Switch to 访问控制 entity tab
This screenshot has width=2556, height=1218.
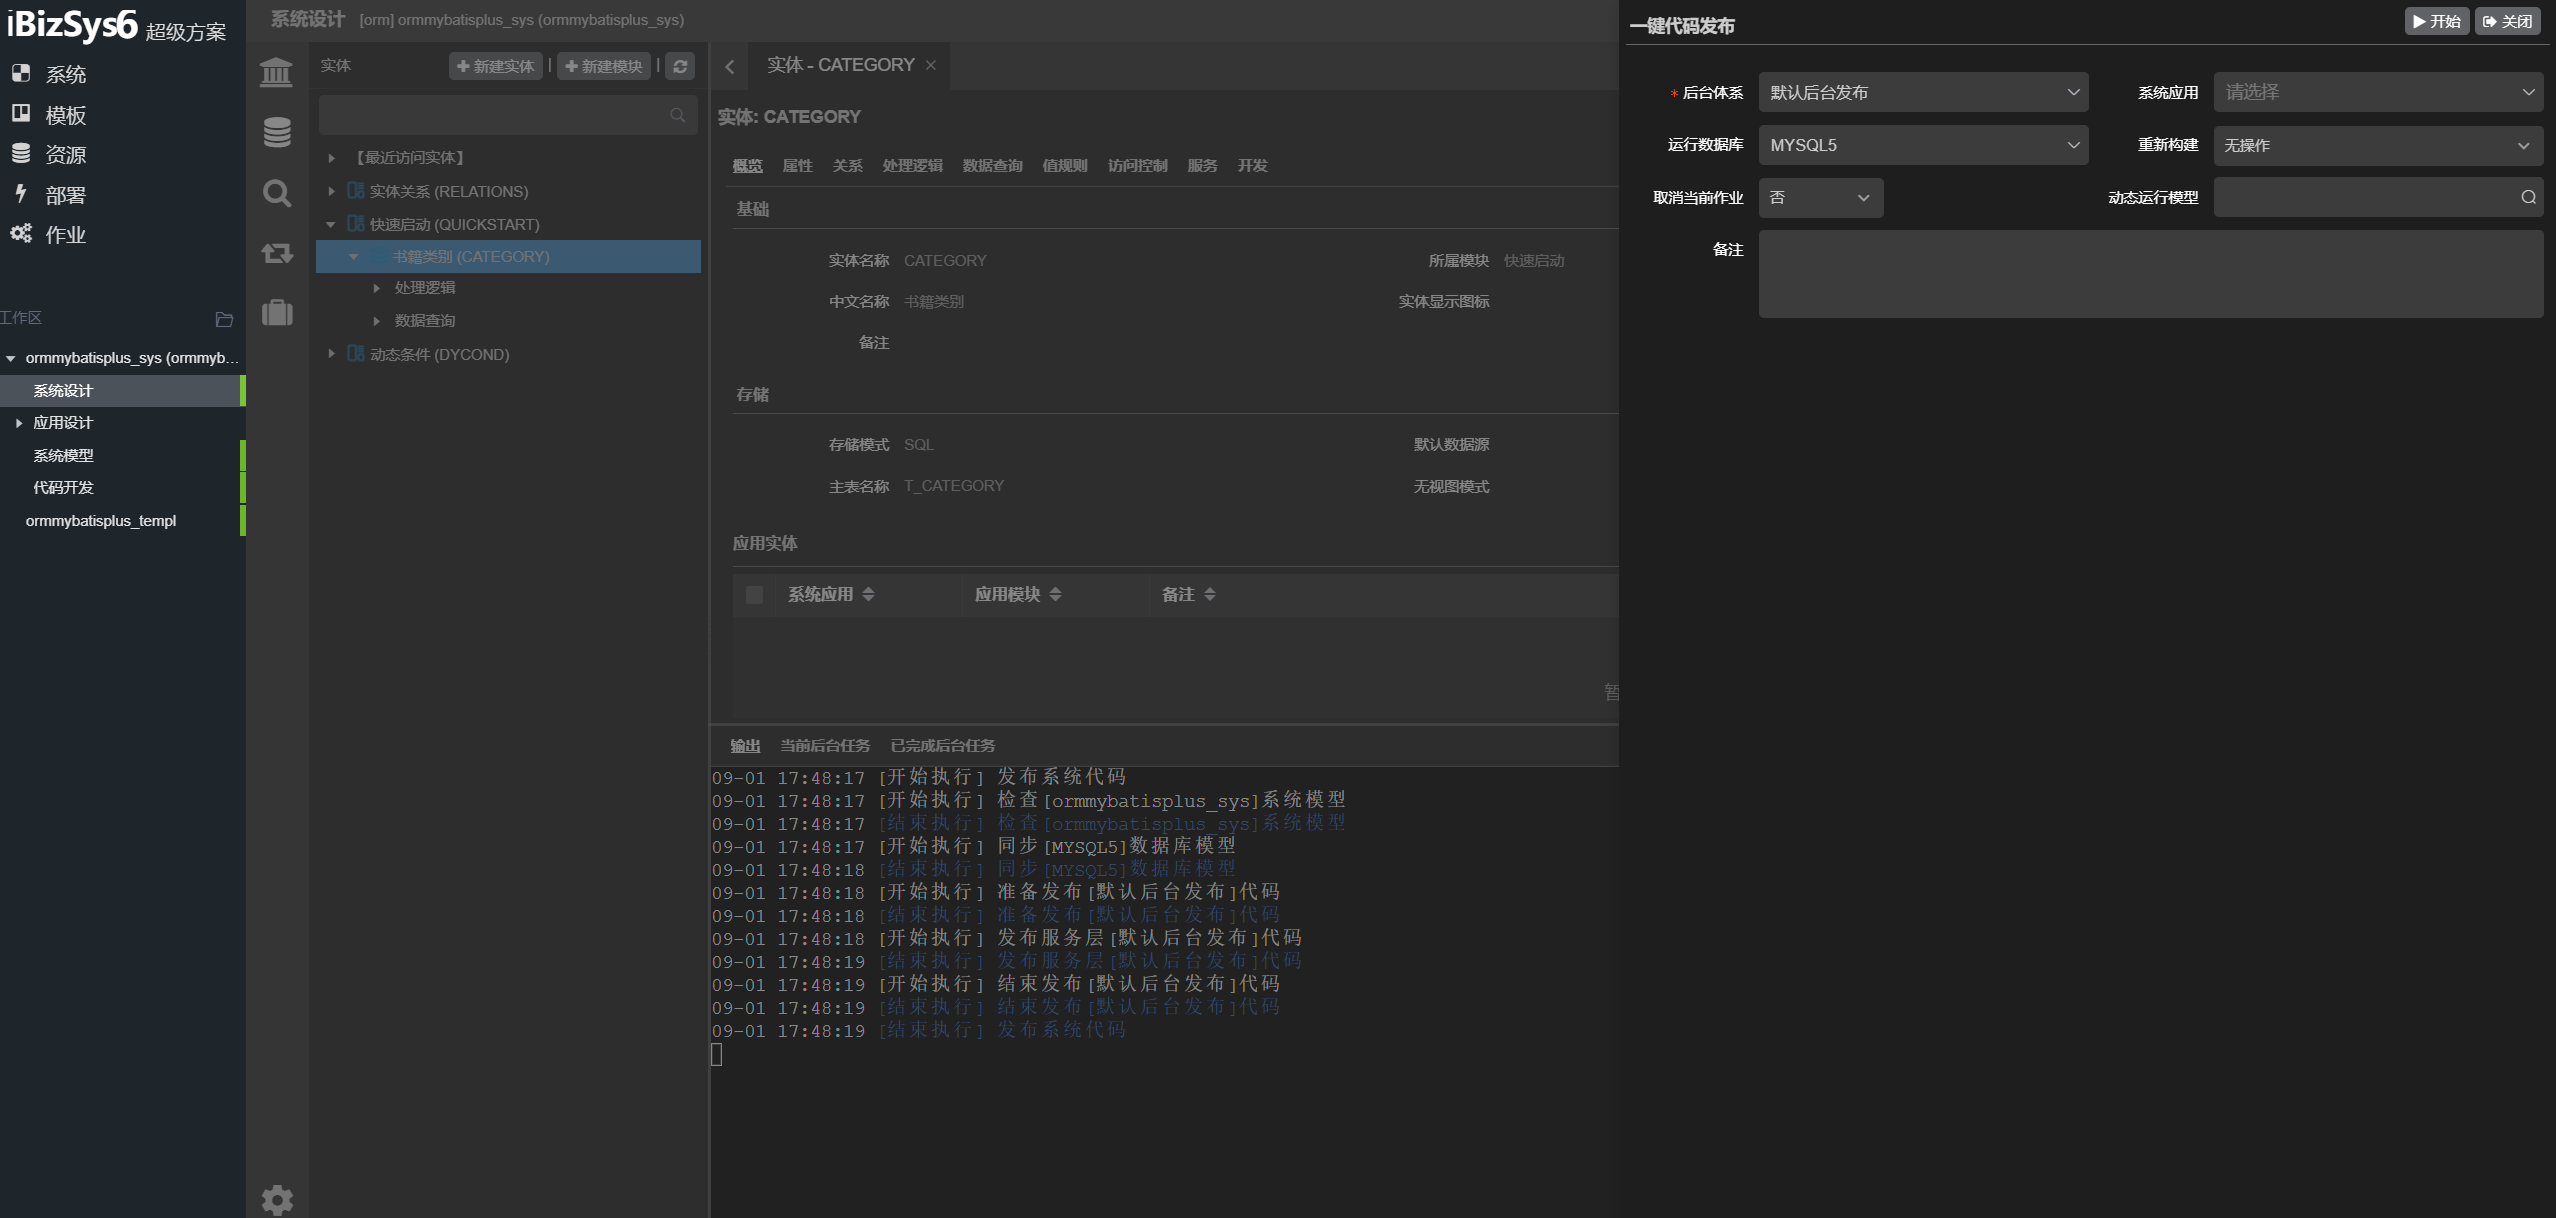(x=1137, y=166)
